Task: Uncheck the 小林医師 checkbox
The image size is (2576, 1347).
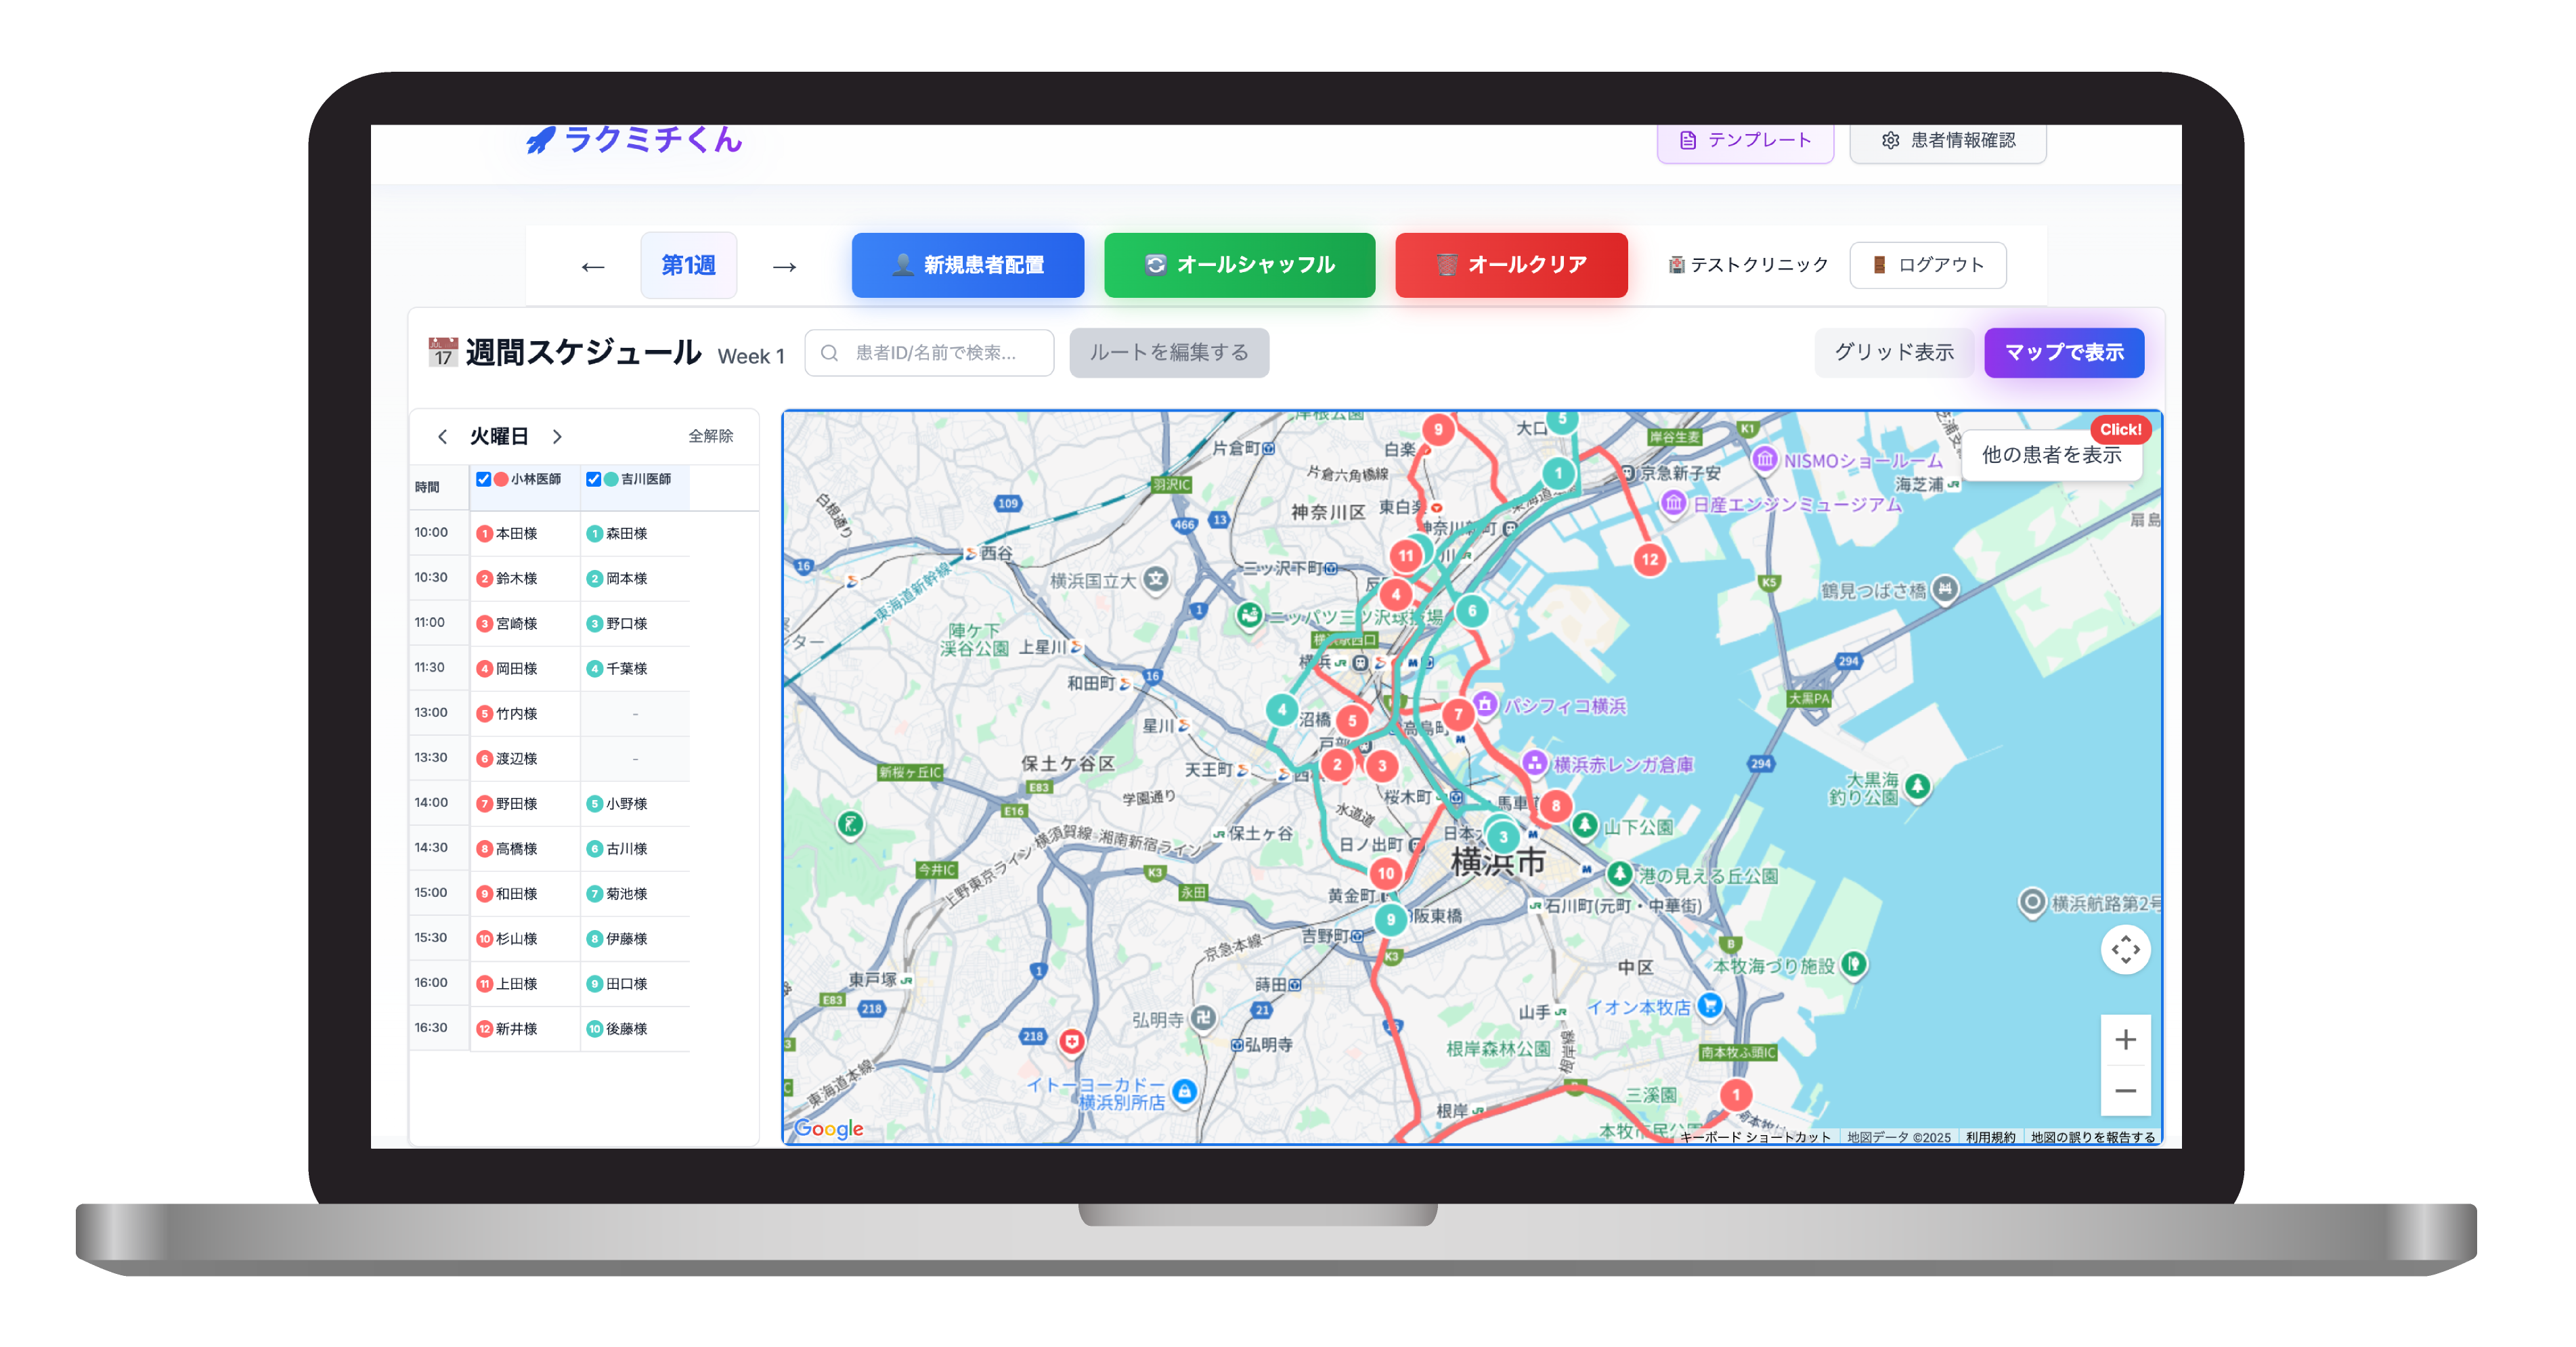Action: 484,479
